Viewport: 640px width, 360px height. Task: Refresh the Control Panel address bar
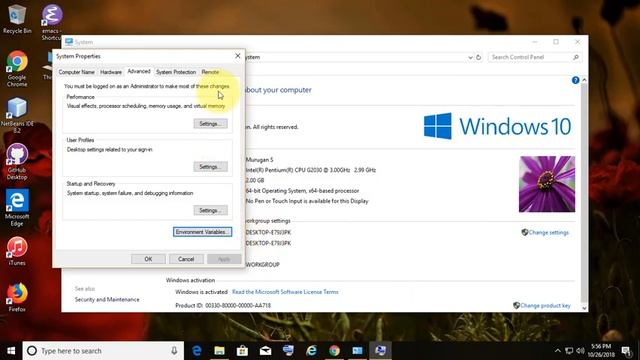pos(479,57)
